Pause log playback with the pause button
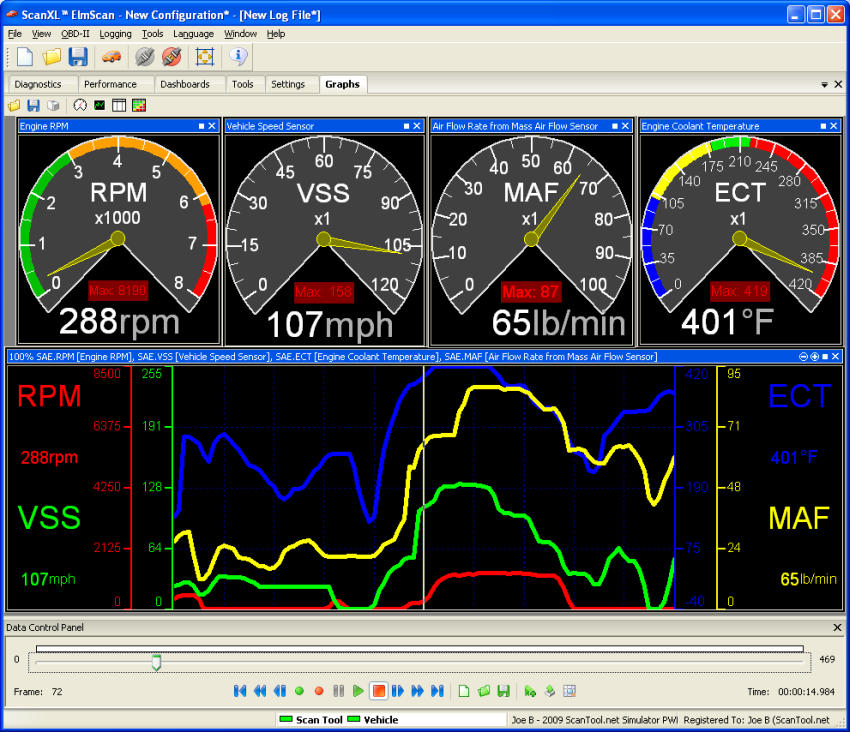This screenshot has height=732, width=850. tap(338, 690)
